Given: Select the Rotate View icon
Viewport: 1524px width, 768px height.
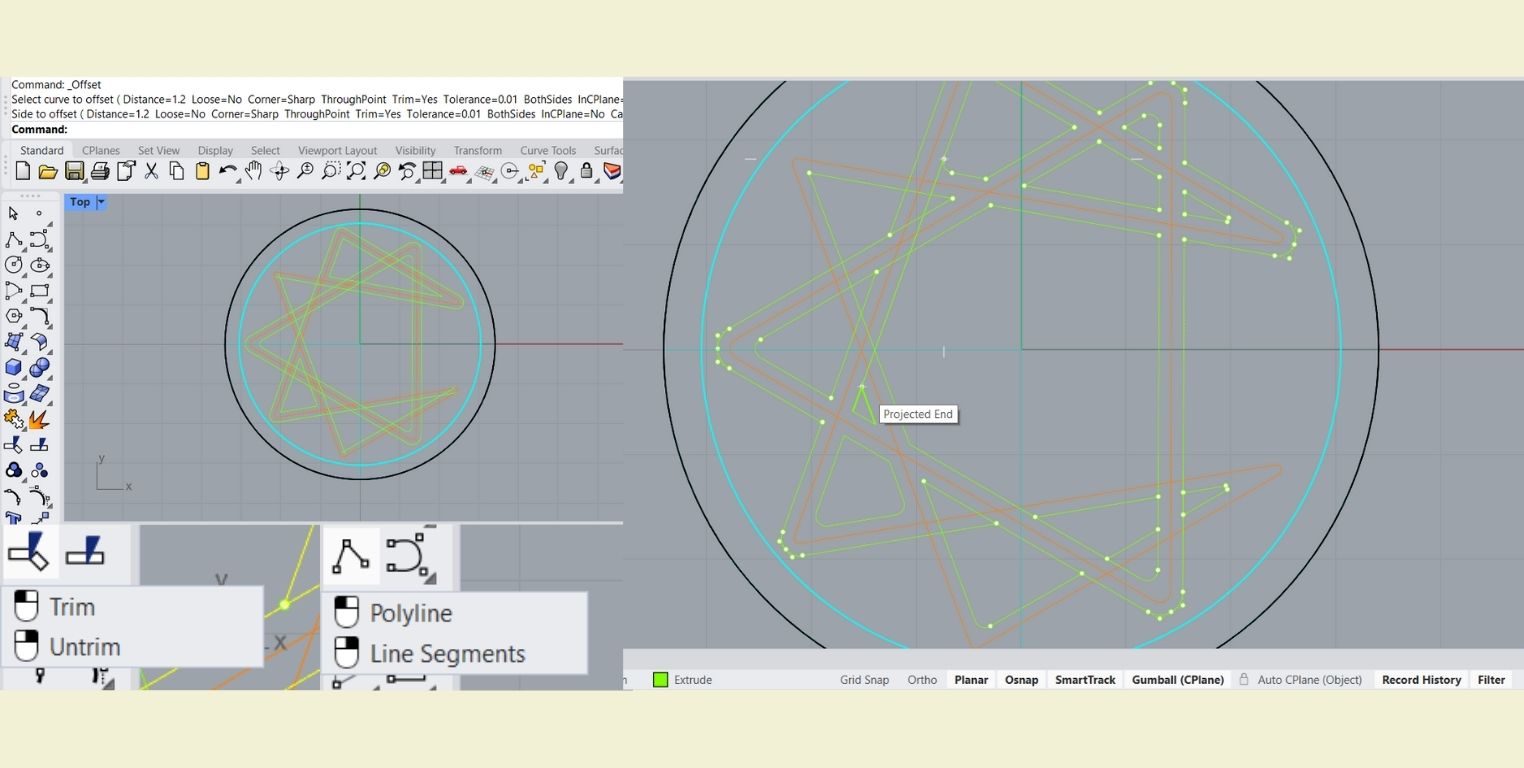Looking at the screenshot, I should pos(280,172).
